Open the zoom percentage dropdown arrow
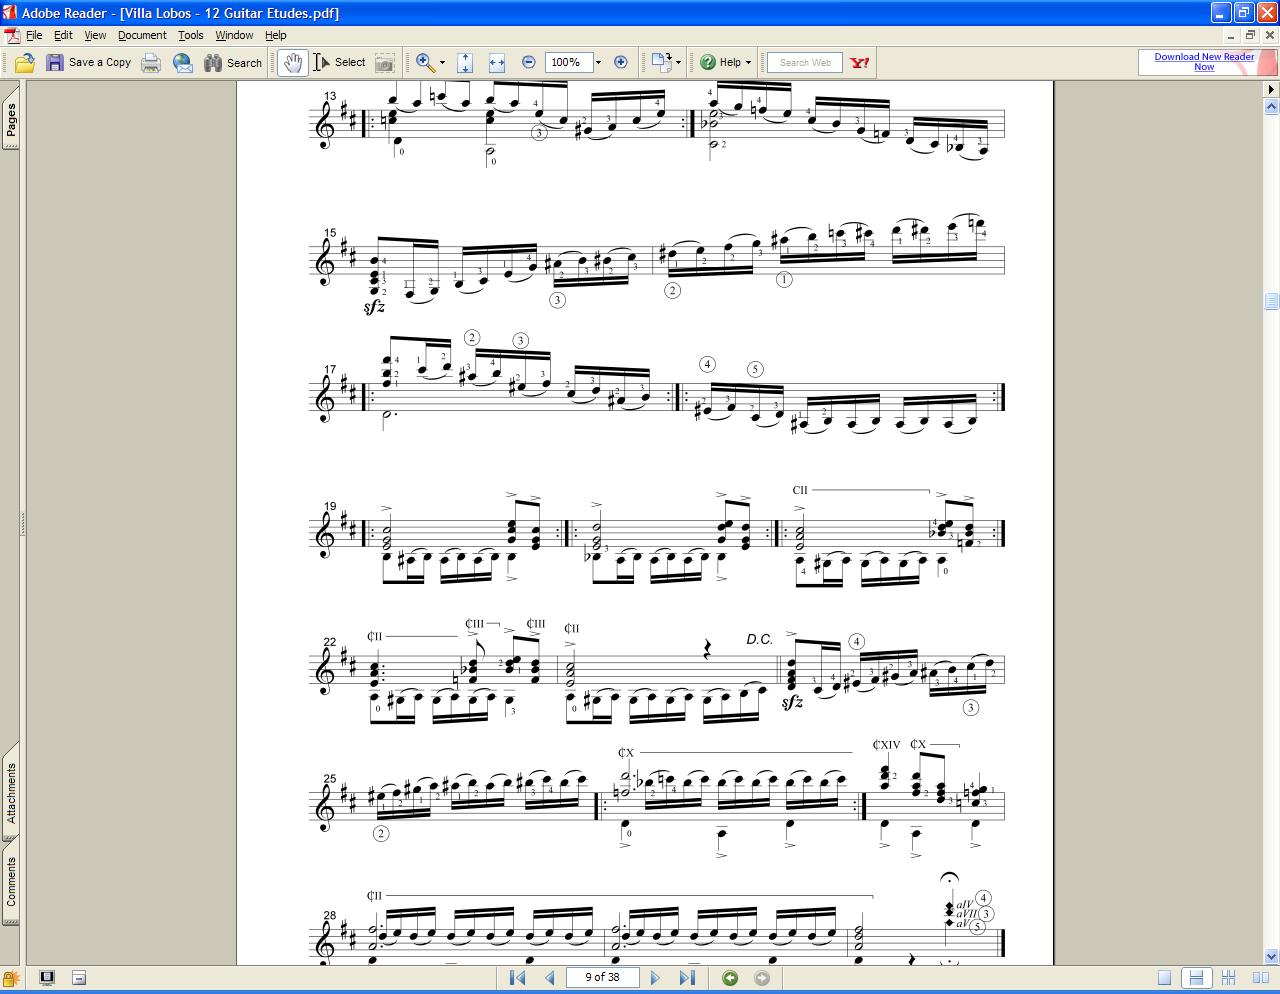Screen dimensions: 1280x994 tap(598, 62)
